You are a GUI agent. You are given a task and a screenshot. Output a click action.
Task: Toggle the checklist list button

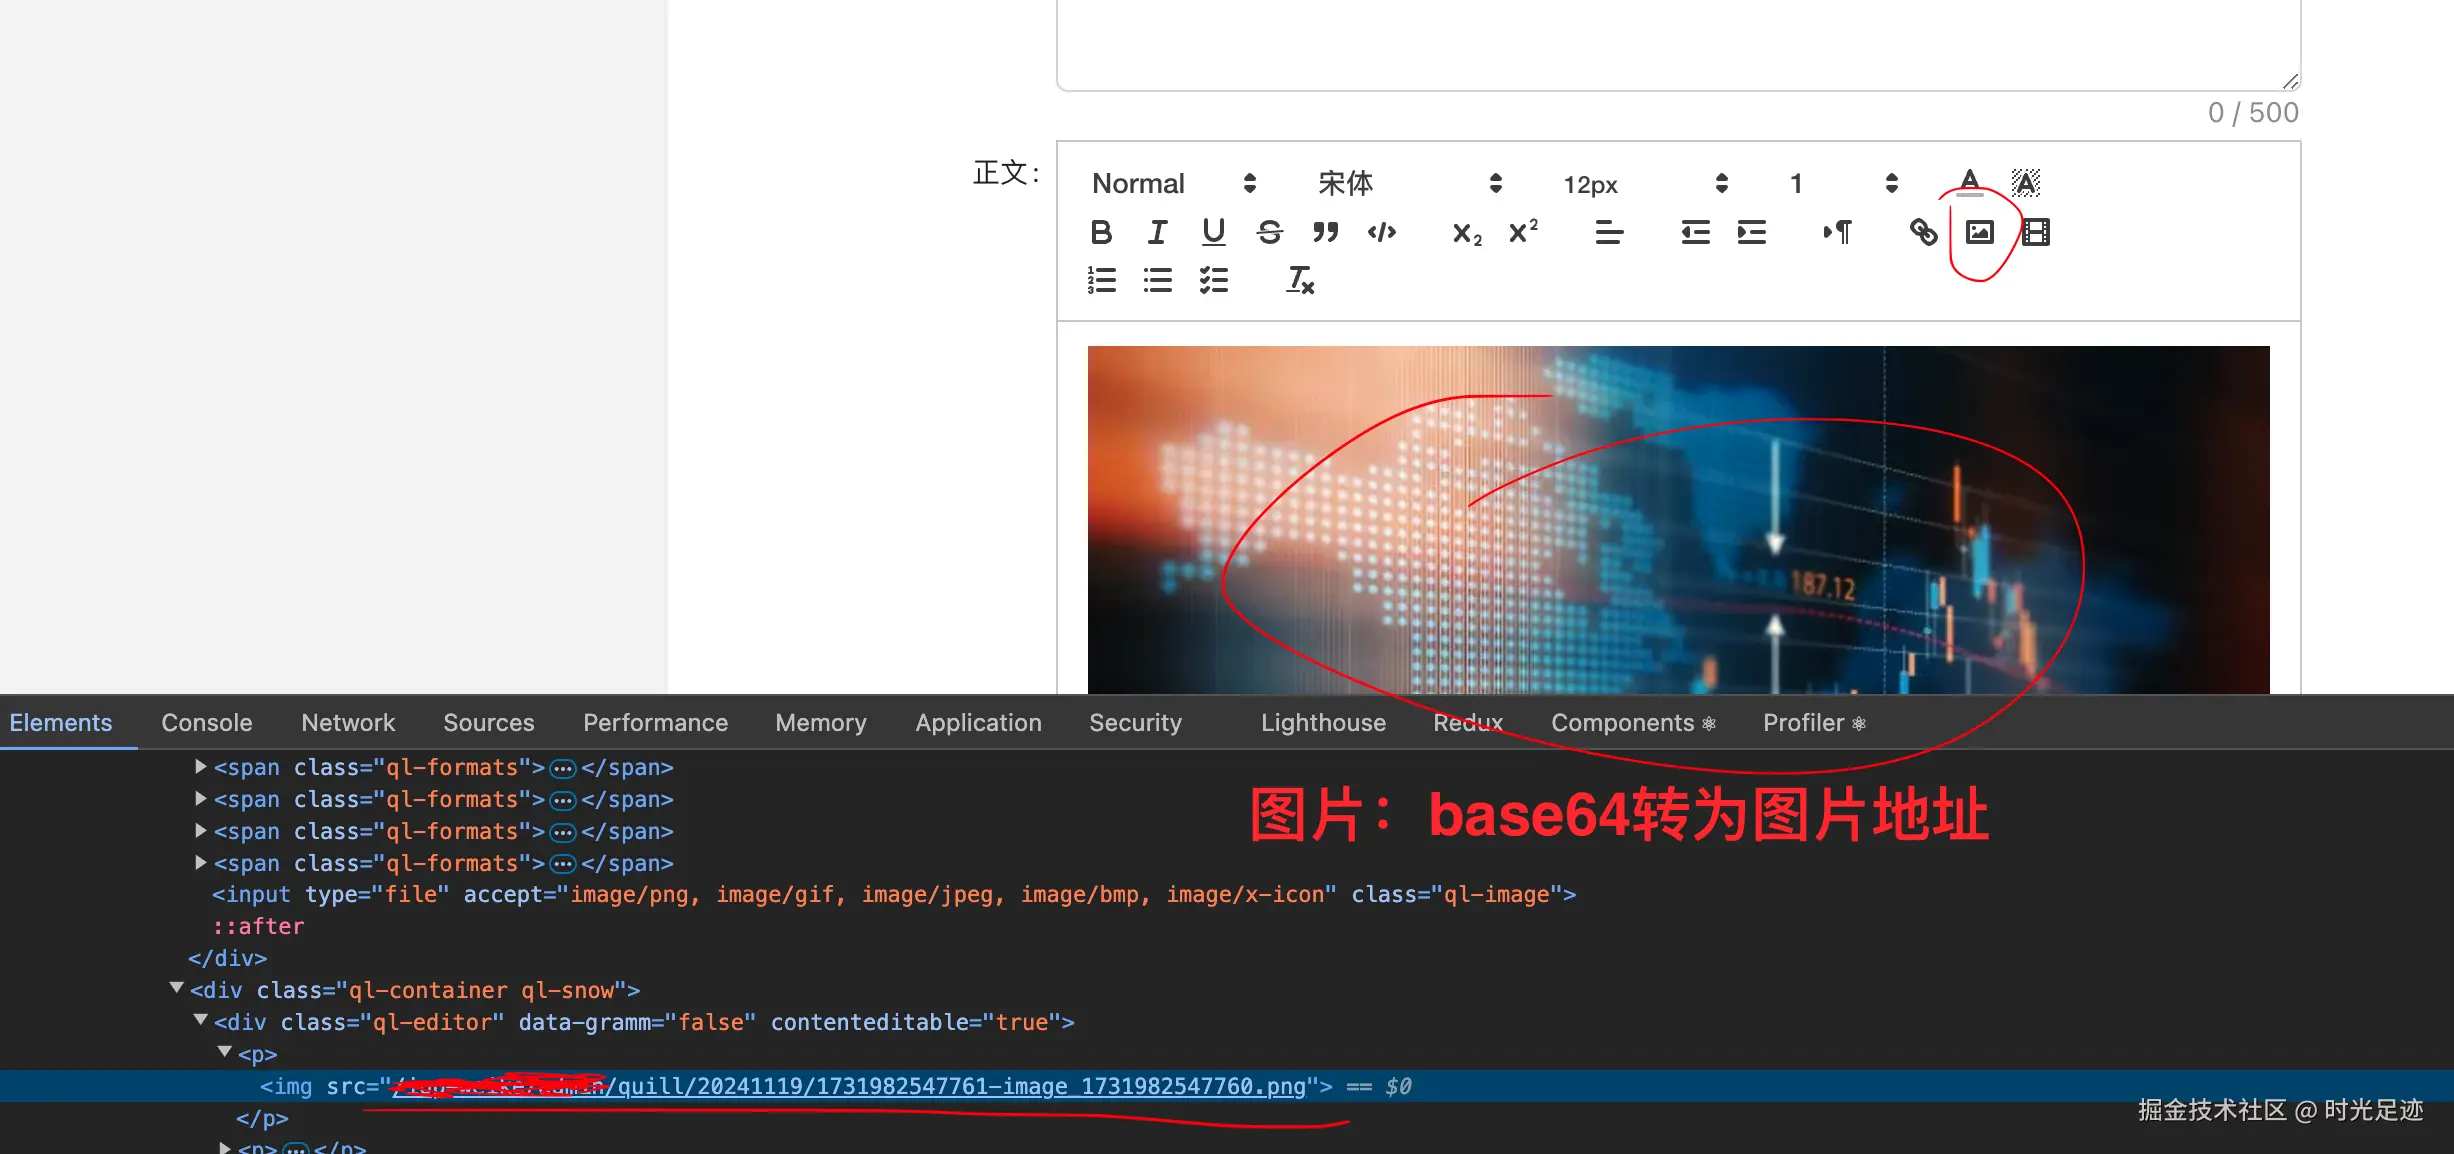coord(1213,280)
